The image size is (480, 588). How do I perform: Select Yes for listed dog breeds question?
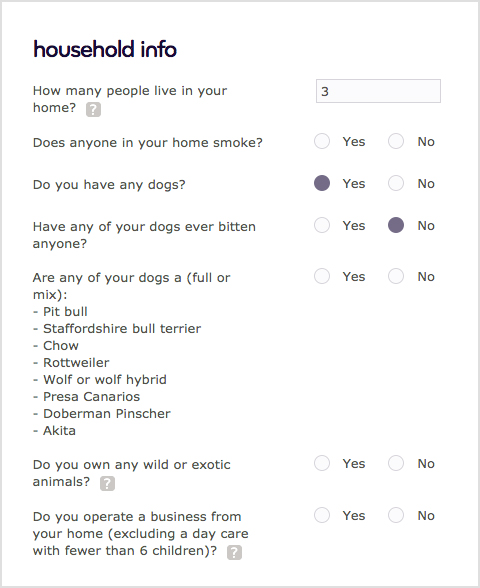(322, 276)
